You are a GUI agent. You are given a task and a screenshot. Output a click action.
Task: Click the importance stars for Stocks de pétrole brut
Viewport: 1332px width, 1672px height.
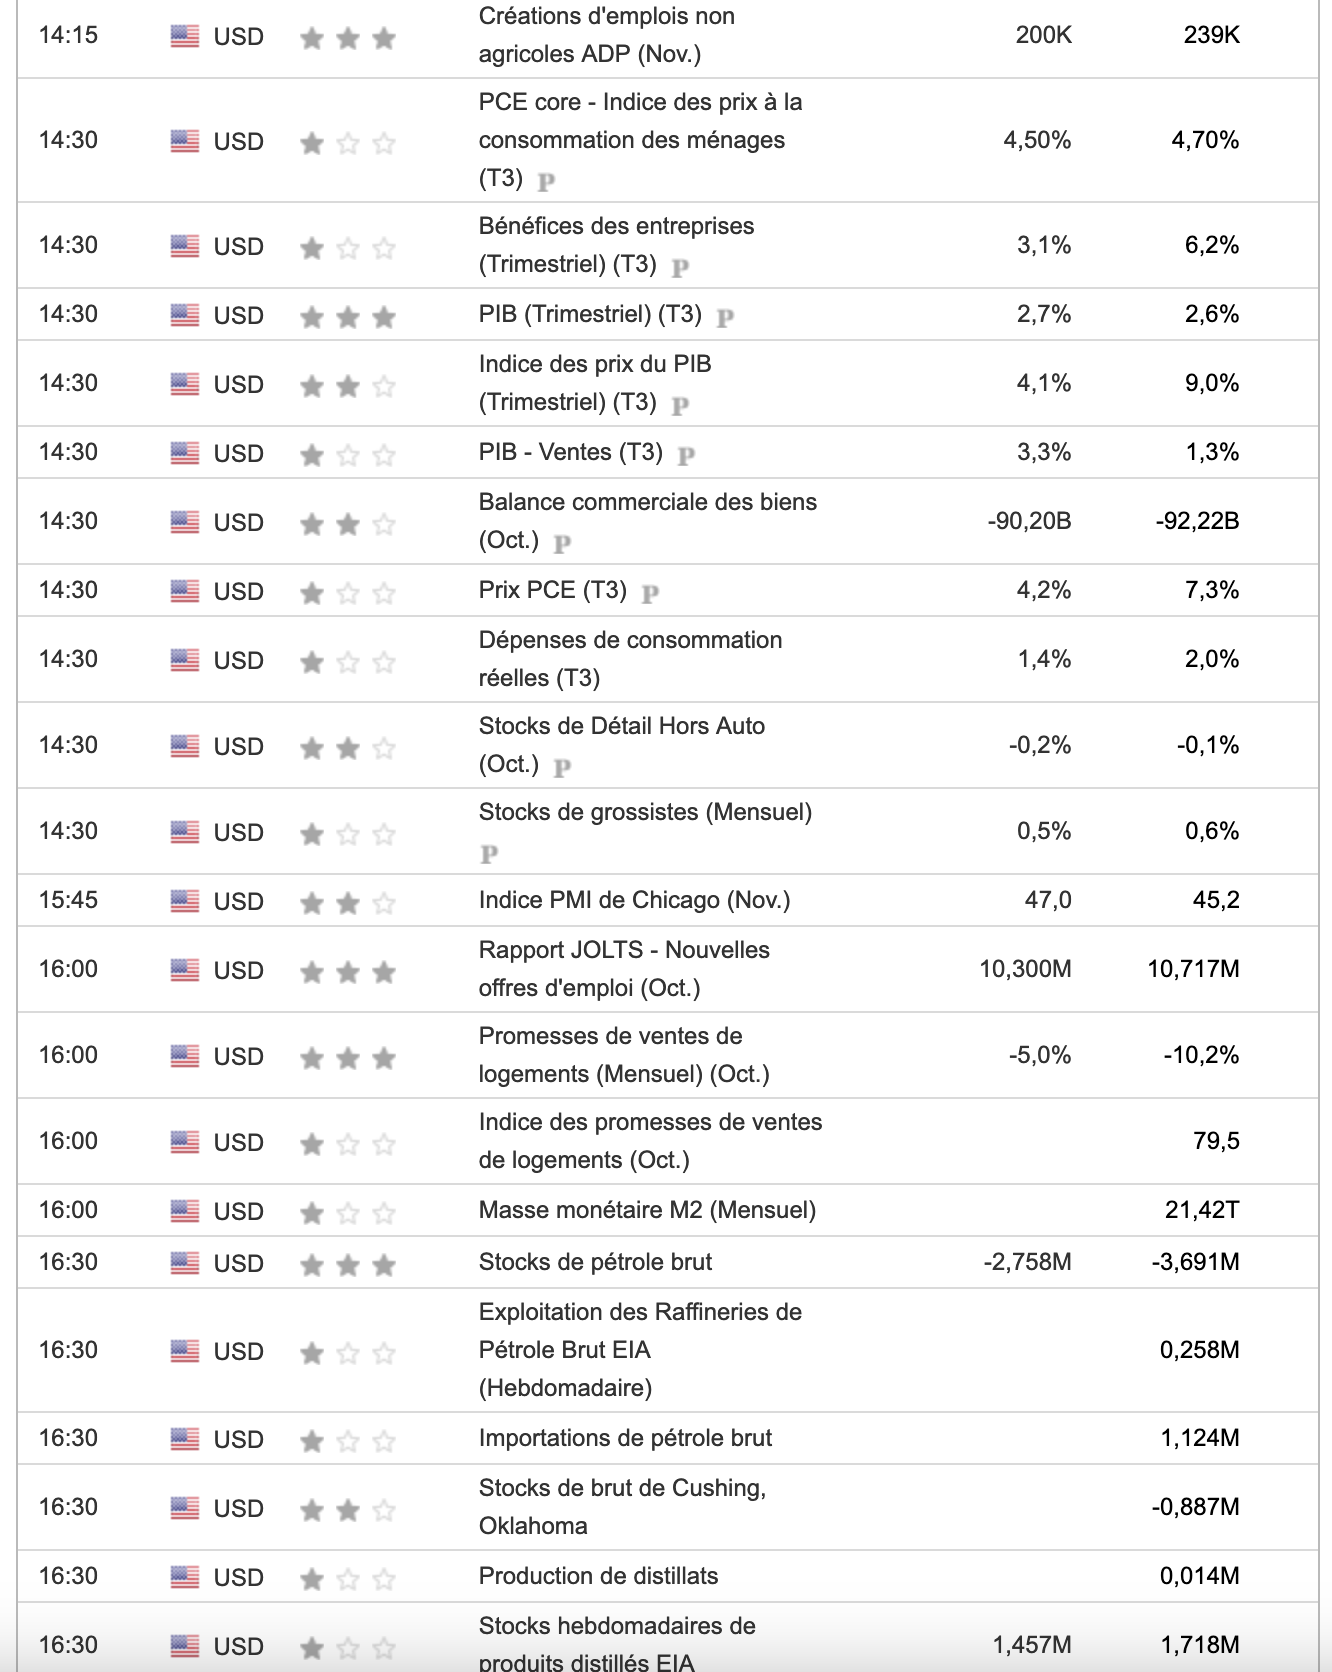click(x=348, y=1265)
